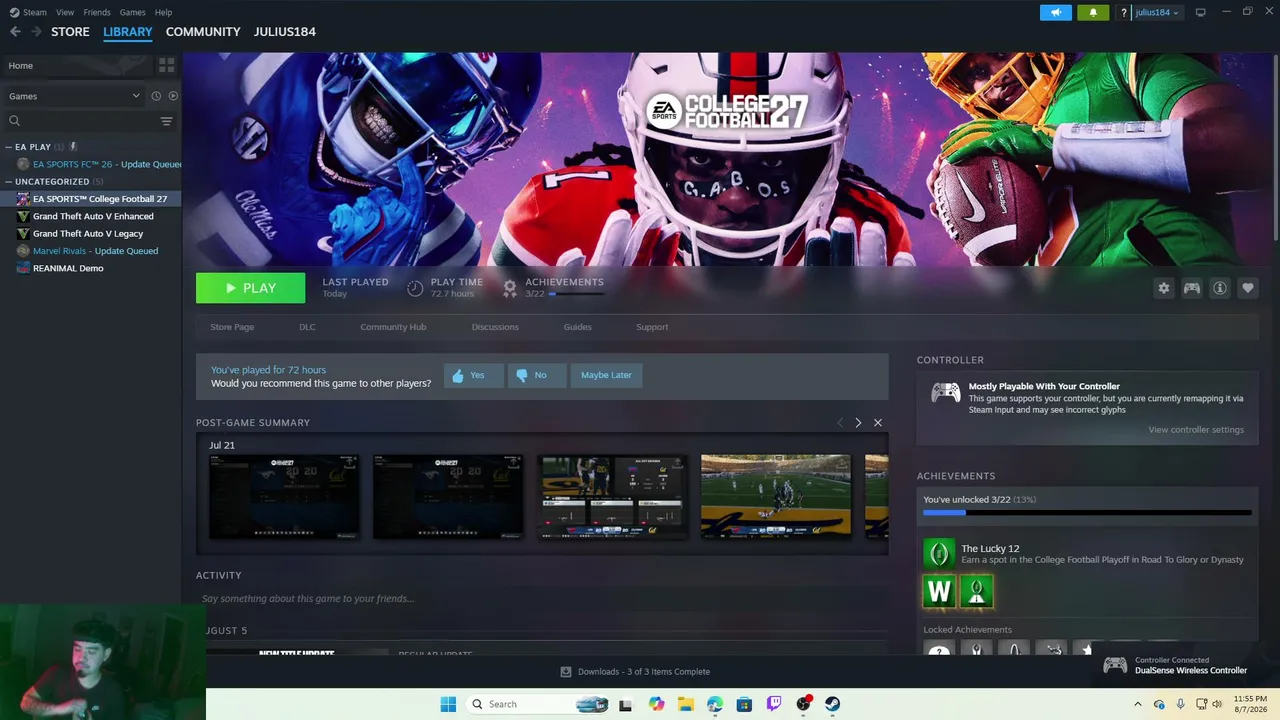Show previous post-game summary screenshots
This screenshot has height=720, width=1280.
tap(840, 423)
